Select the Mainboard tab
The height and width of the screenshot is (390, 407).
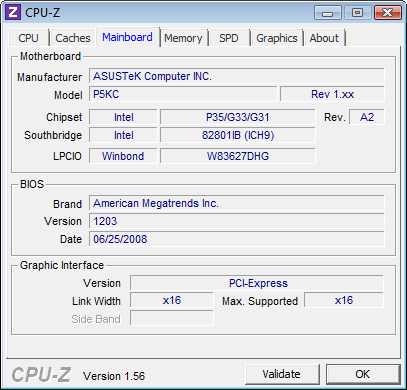pos(127,37)
